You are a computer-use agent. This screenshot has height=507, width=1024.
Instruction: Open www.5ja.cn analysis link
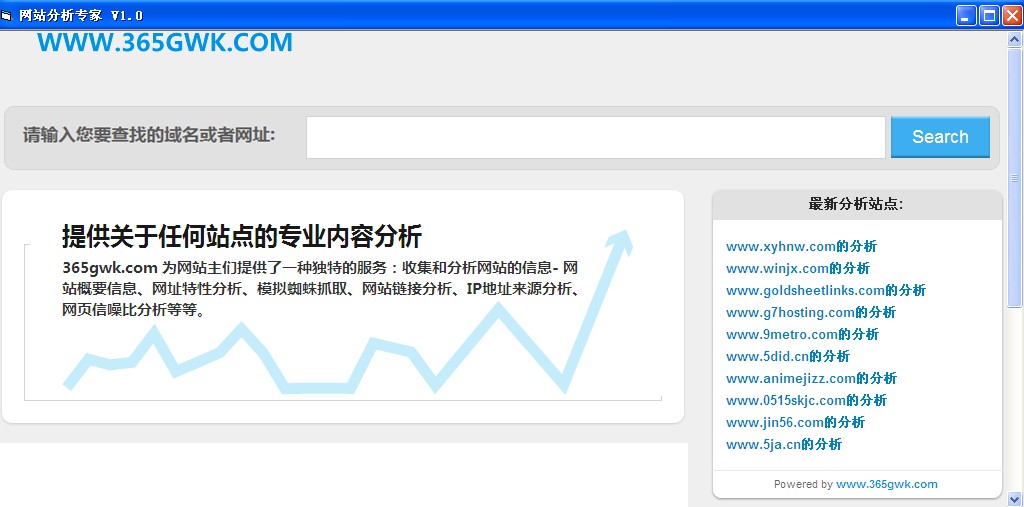point(784,445)
